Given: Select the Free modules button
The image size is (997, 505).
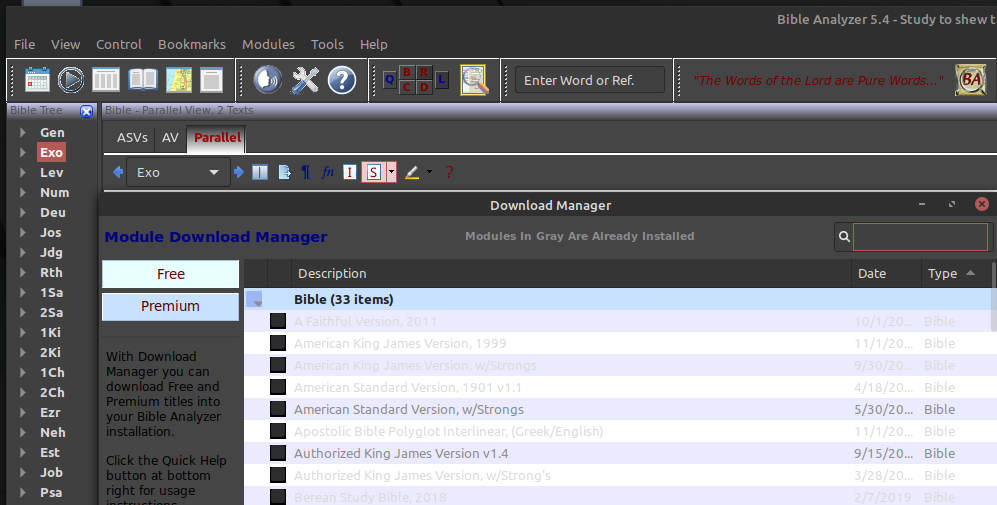Looking at the screenshot, I should (170, 274).
